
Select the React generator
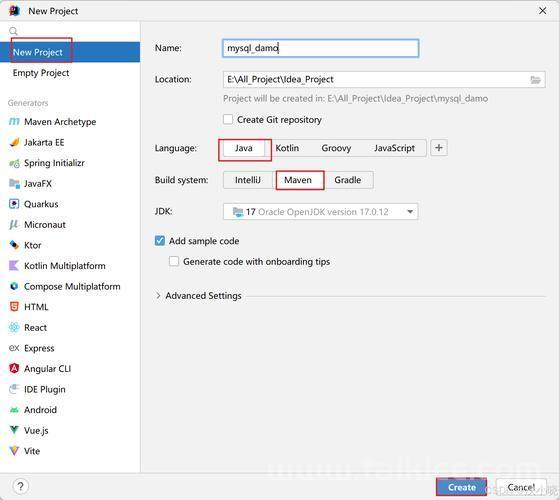pos(28,328)
